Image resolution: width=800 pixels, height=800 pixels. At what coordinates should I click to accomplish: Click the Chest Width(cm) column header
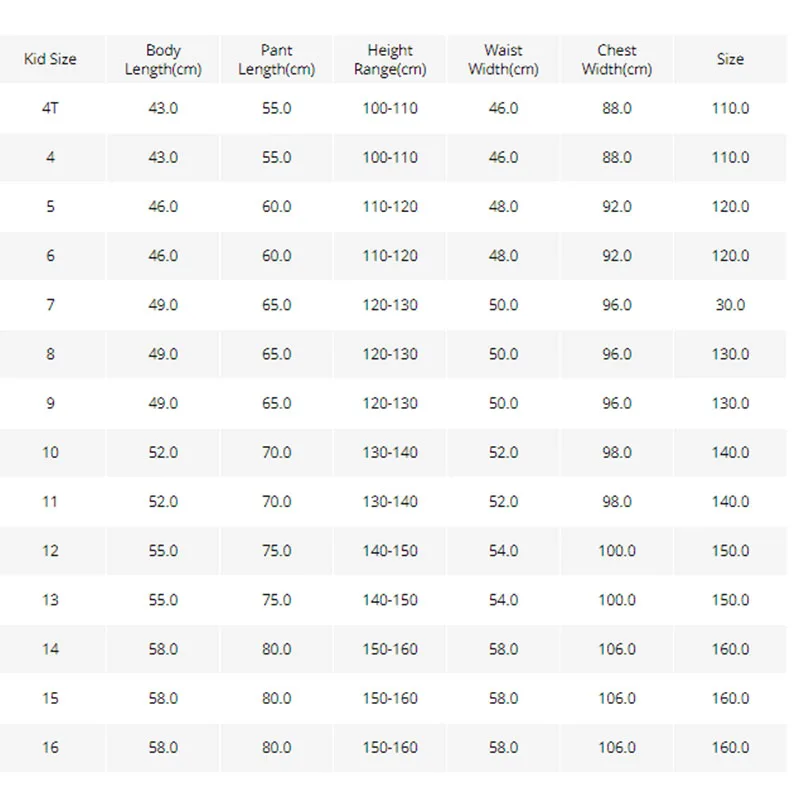617,59
